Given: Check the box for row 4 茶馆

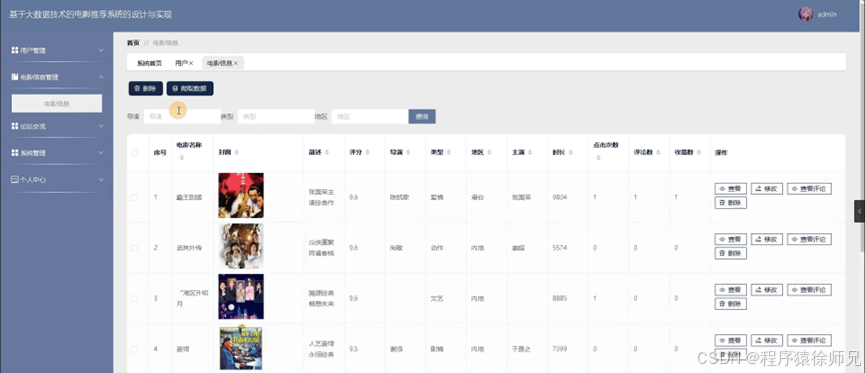Looking at the screenshot, I should pos(135,349).
